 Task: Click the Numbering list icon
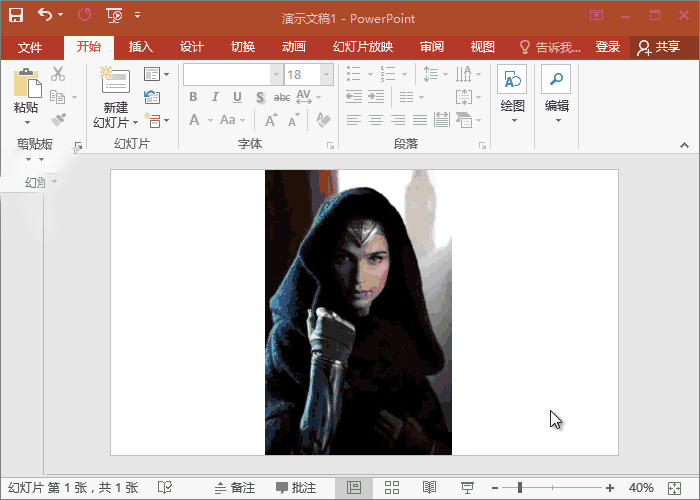(x=388, y=74)
